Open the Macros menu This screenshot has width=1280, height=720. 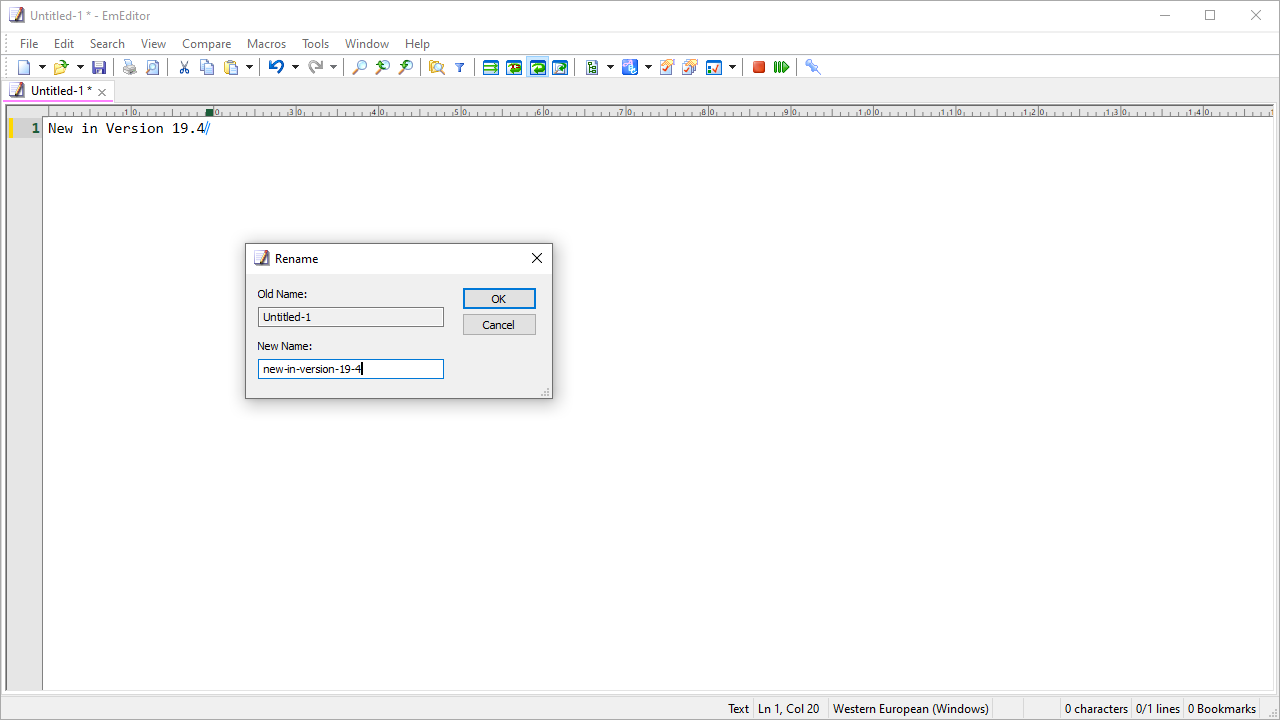coord(267,44)
